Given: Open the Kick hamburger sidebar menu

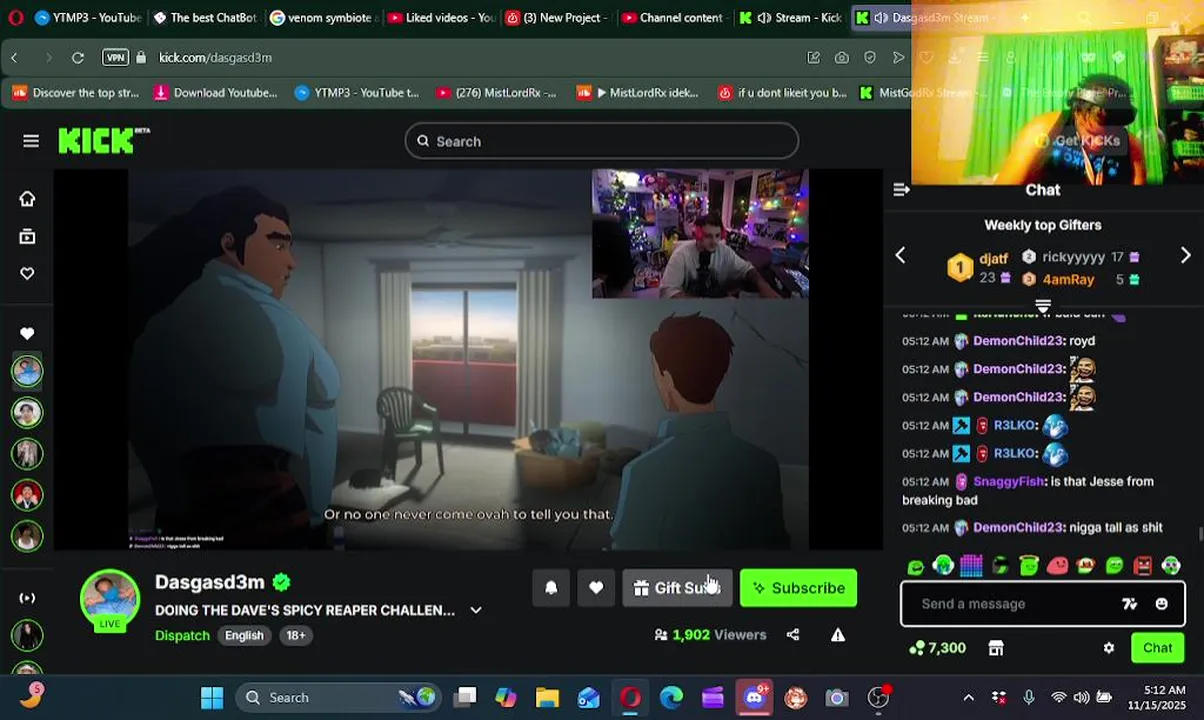Looking at the screenshot, I should 31,141.
